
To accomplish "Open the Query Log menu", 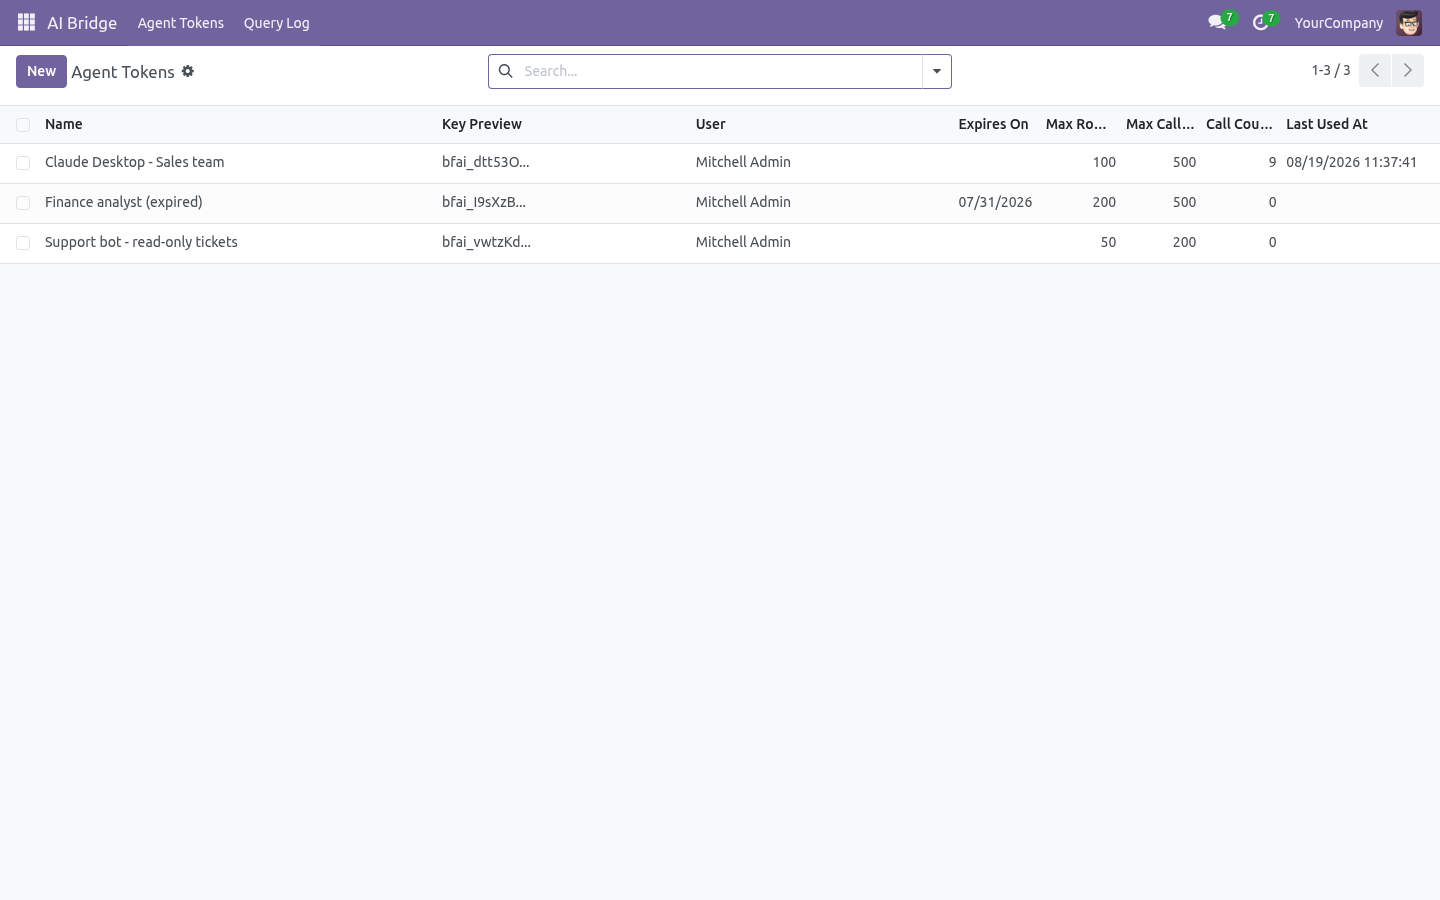I will (277, 22).
